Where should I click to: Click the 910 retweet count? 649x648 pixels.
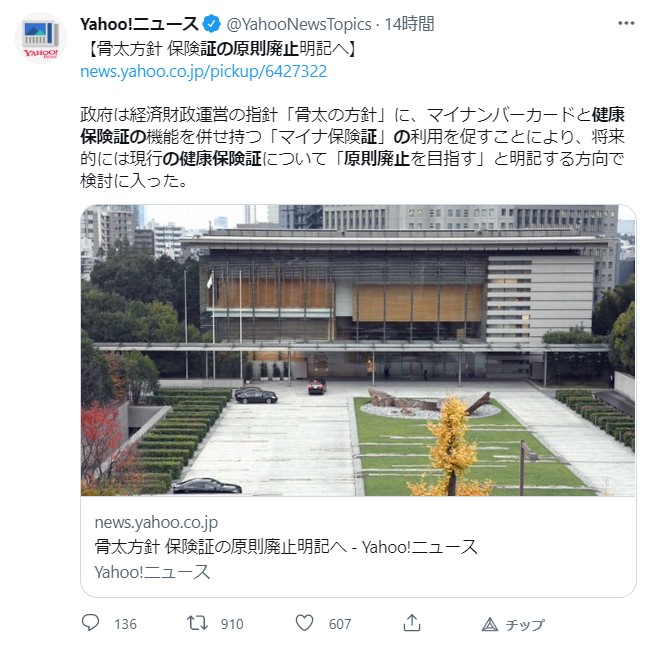(232, 624)
